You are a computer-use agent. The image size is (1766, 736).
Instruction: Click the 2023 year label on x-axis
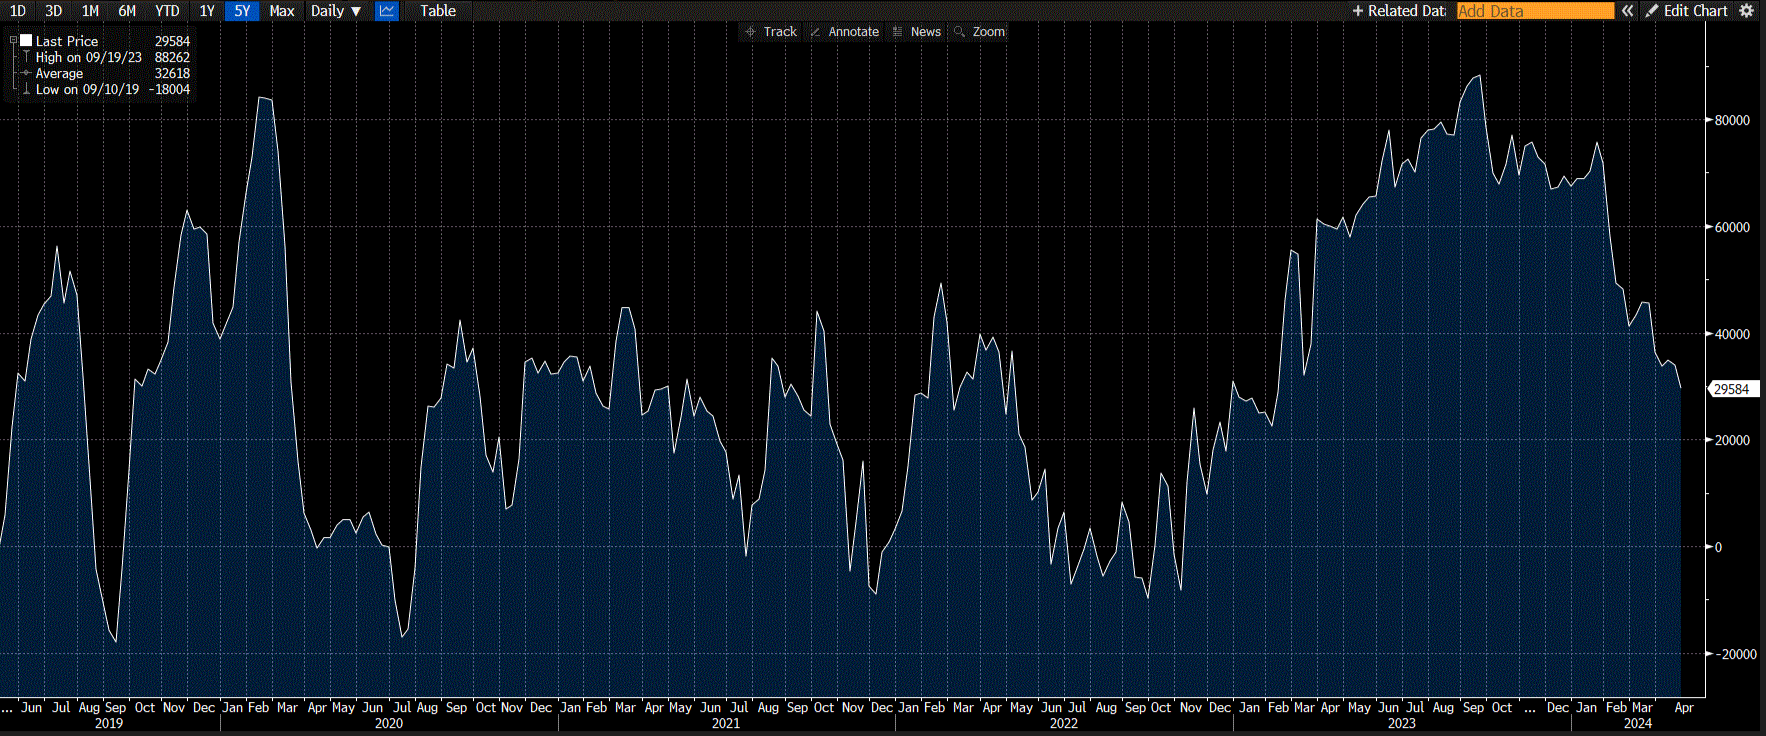pos(1402,723)
